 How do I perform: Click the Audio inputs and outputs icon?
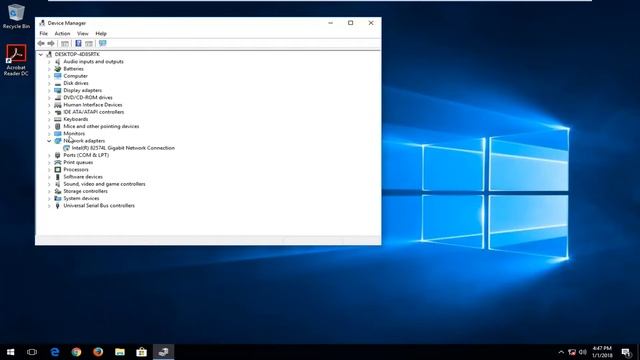(58, 62)
